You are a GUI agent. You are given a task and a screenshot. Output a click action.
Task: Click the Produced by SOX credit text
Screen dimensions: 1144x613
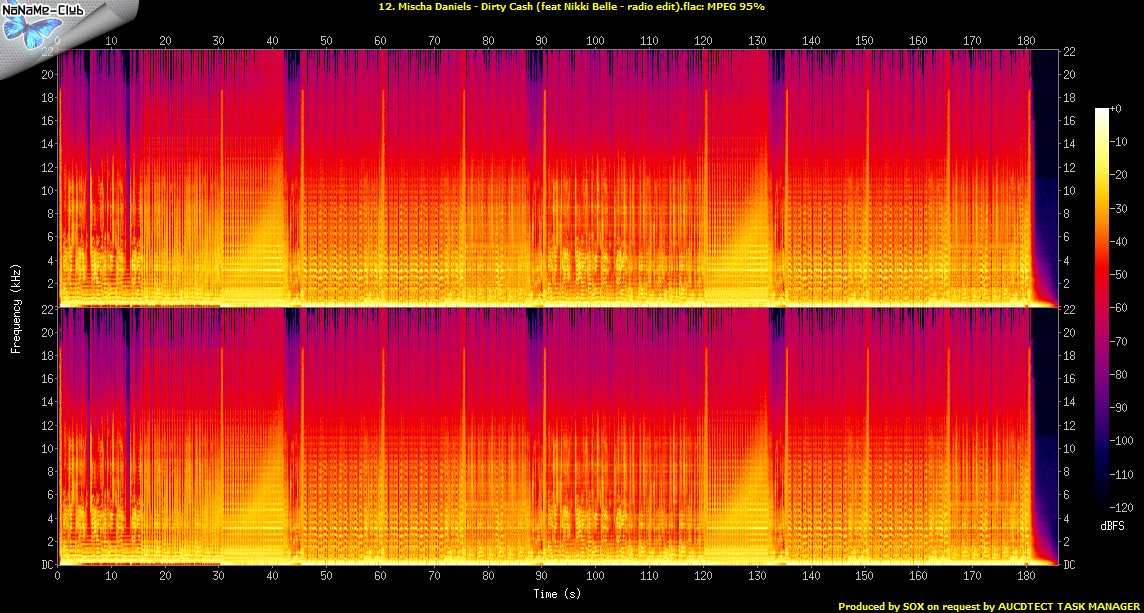(x=988, y=606)
